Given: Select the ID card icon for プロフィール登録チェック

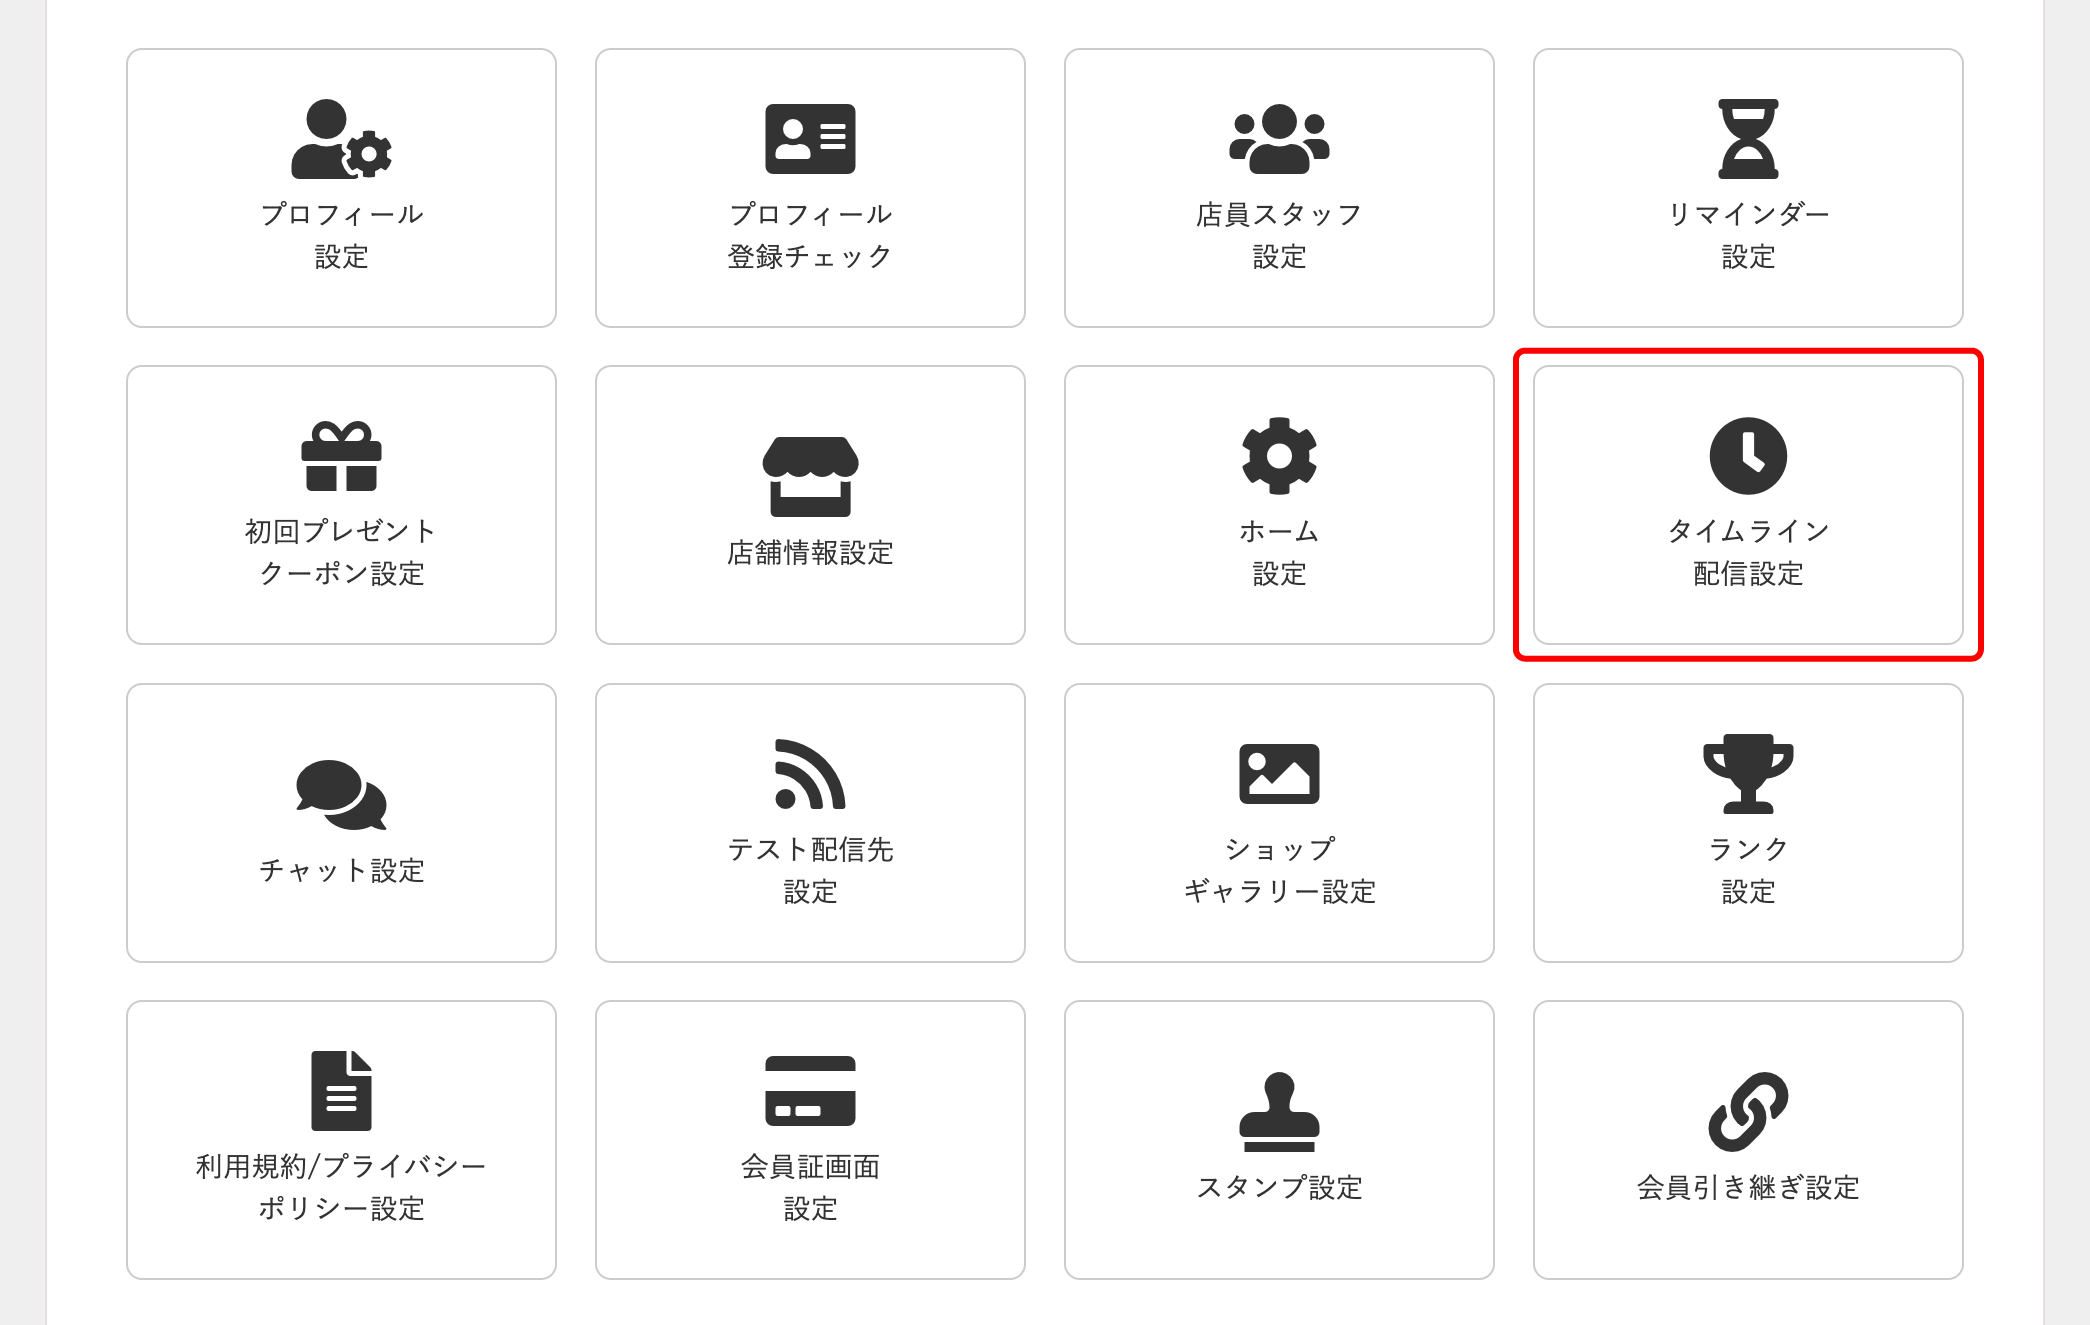Looking at the screenshot, I should 810,141.
